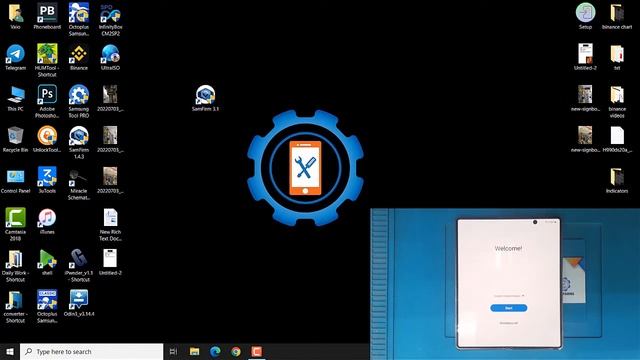Open the txt folder
The width and height of the screenshot is (640, 360).
click(617, 57)
